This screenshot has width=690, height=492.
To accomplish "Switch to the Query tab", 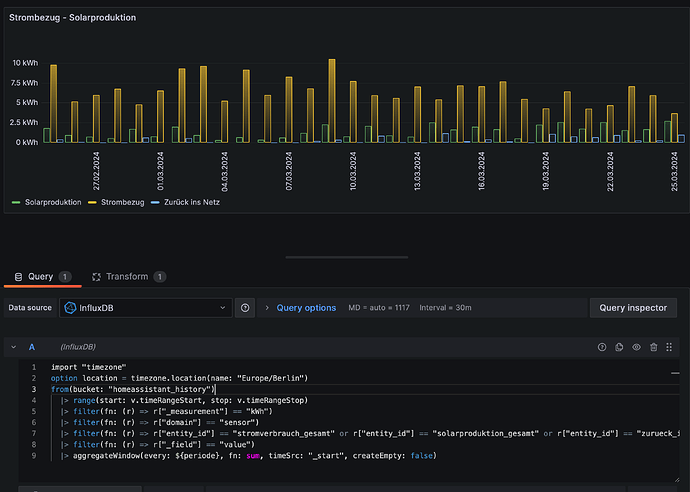I will coord(43,277).
